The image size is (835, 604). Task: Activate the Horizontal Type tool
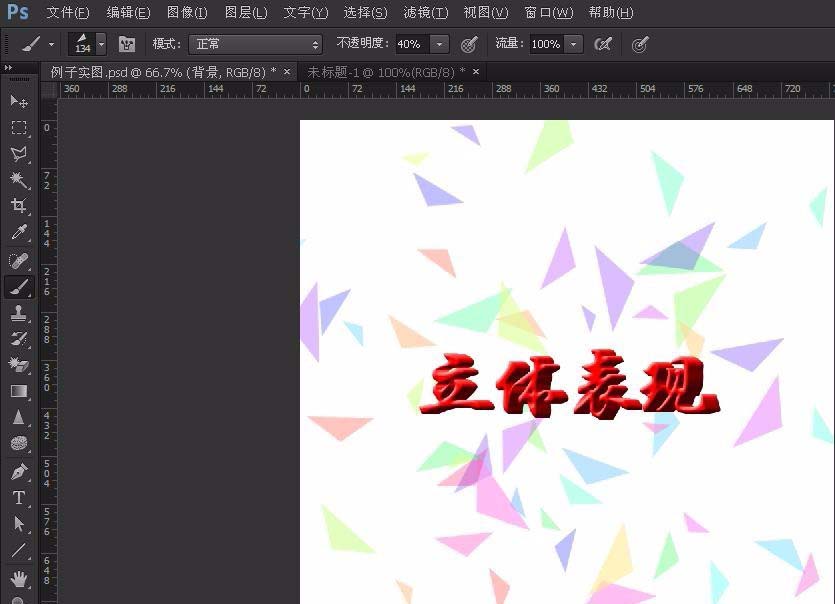click(17, 497)
